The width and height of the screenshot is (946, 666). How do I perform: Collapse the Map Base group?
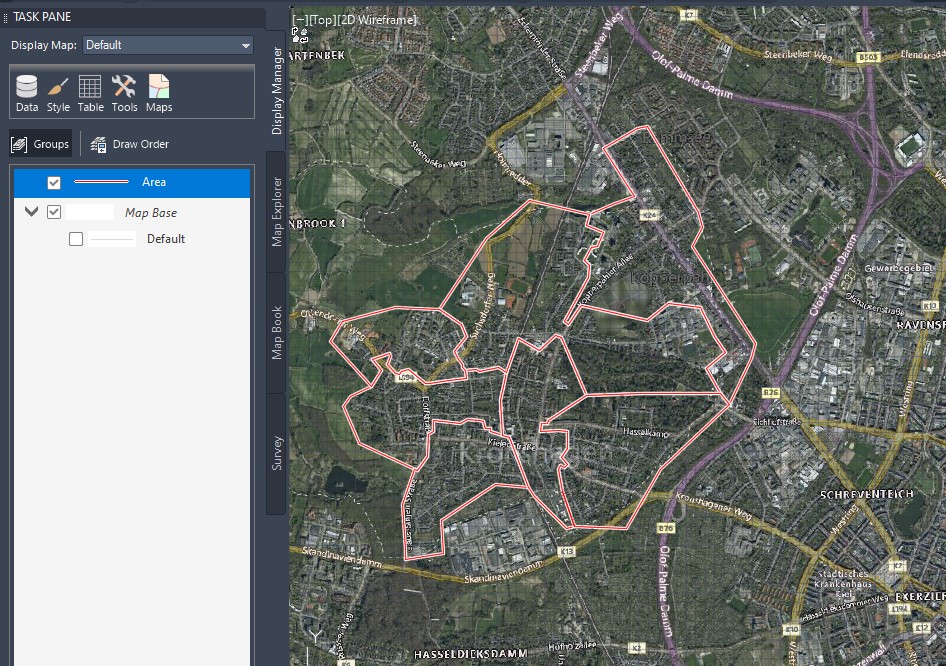point(30,212)
